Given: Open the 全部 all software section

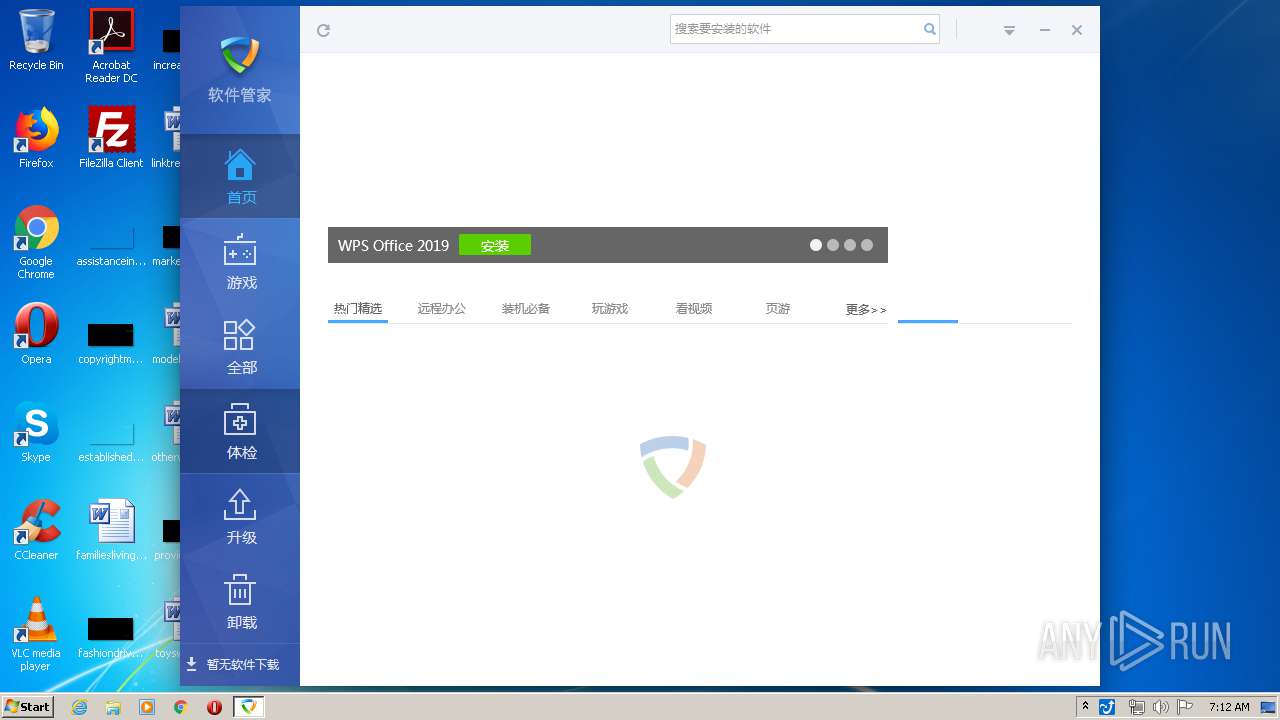Looking at the screenshot, I should (240, 347).
